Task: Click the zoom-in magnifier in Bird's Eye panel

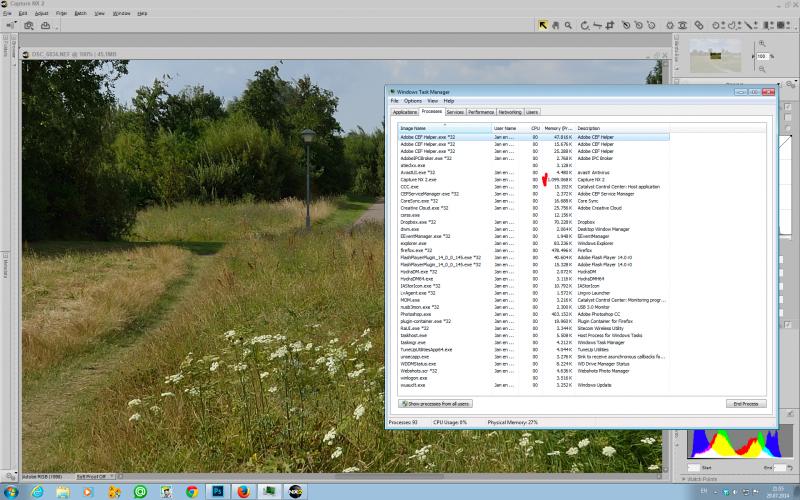Action: point(762,44)
